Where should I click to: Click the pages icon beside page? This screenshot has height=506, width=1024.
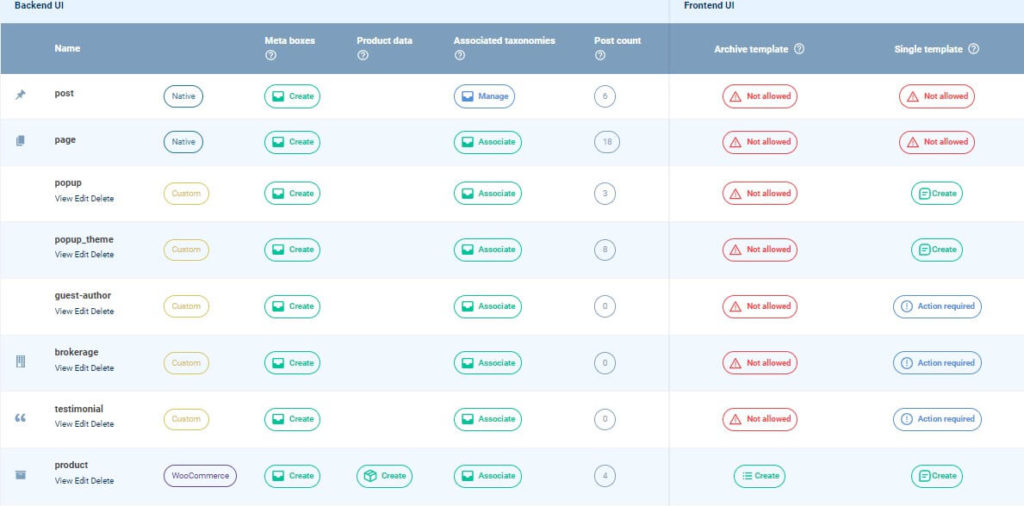pos(20,141)
